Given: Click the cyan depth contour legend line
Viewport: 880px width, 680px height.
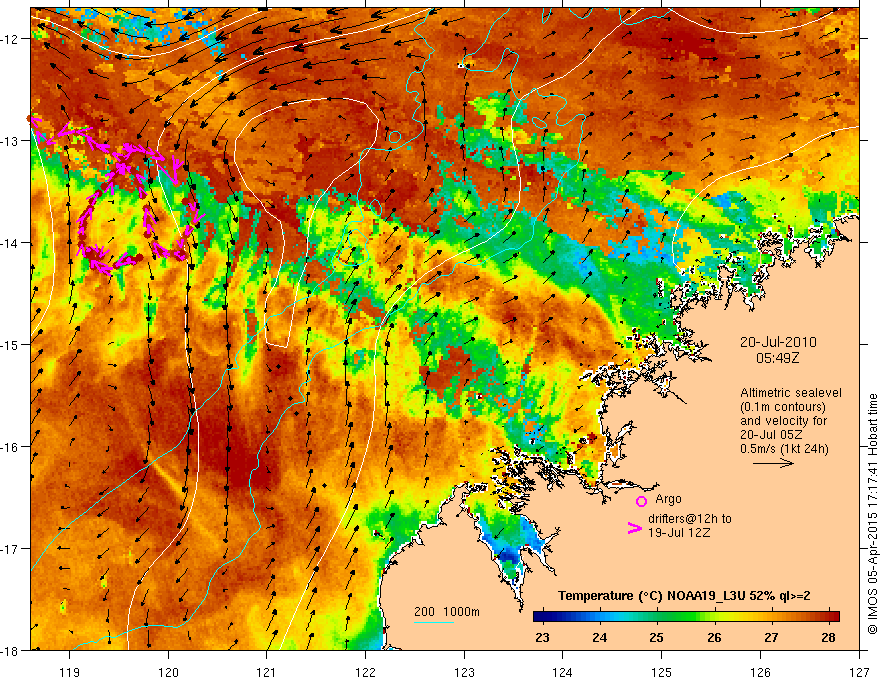Looking at the screenshot, I should (434, 622).
